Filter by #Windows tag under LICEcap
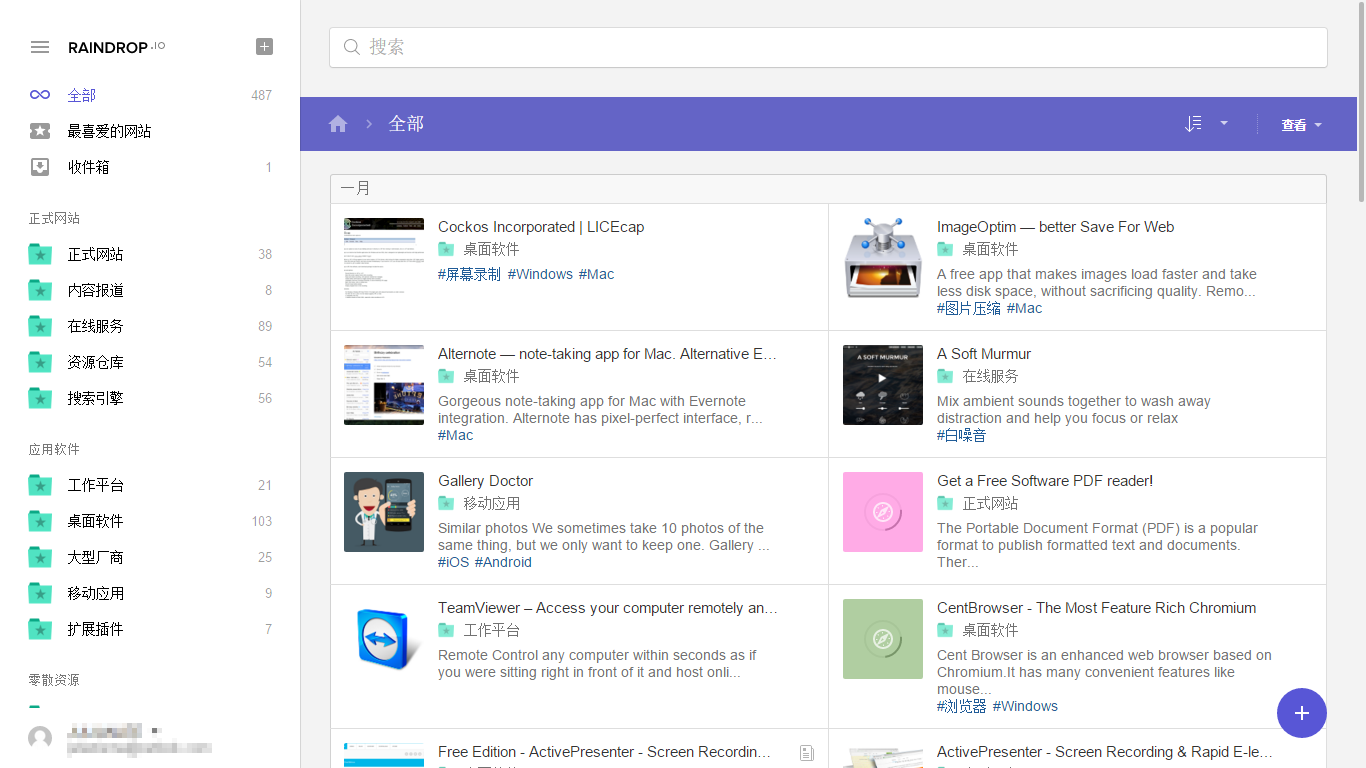Screen dimensions: 1366x768 coord(540,274)
